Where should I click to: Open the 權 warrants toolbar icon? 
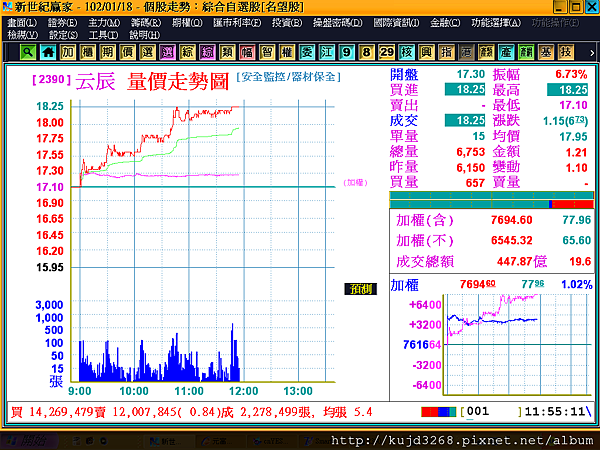(x=287, y=52)
